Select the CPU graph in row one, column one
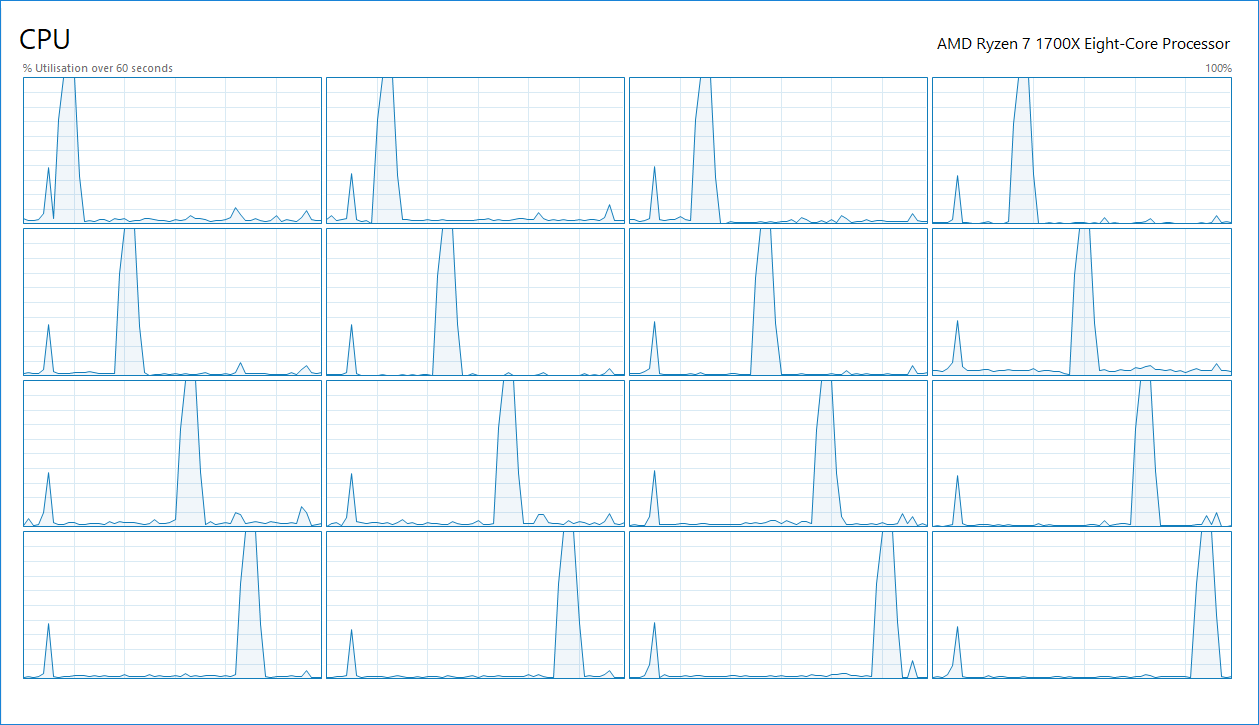1259x725 pixels. tap(172, 151)
